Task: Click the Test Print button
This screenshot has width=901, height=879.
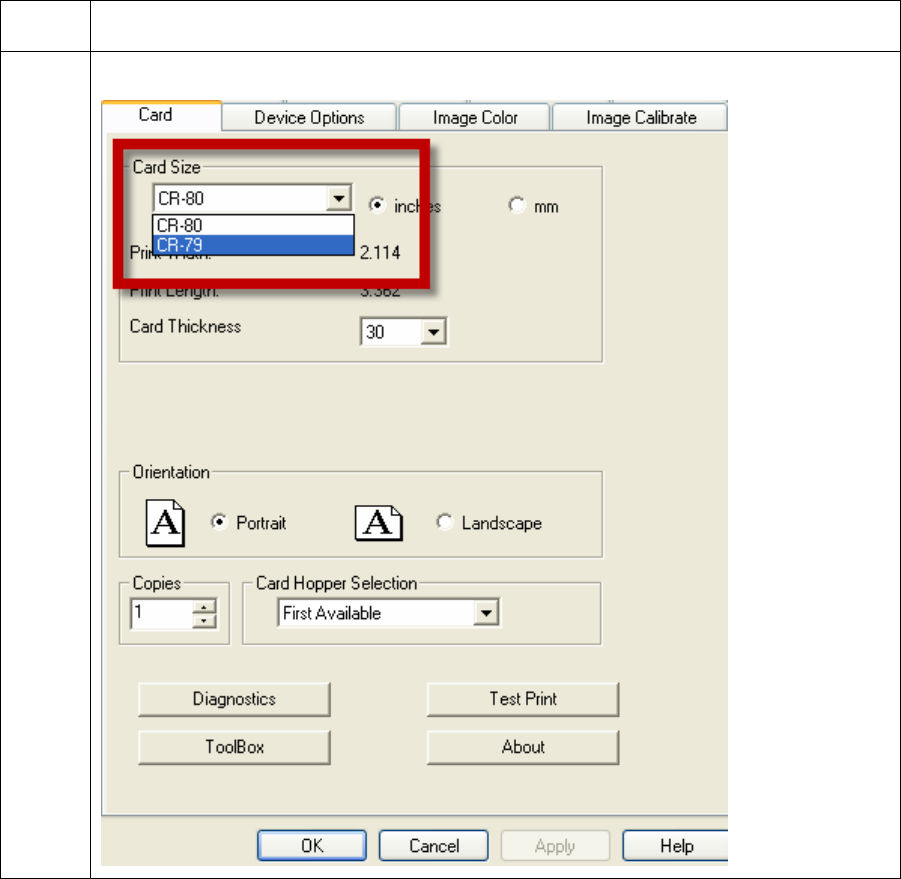Action: pyautogui.click(x=523, y=699)
